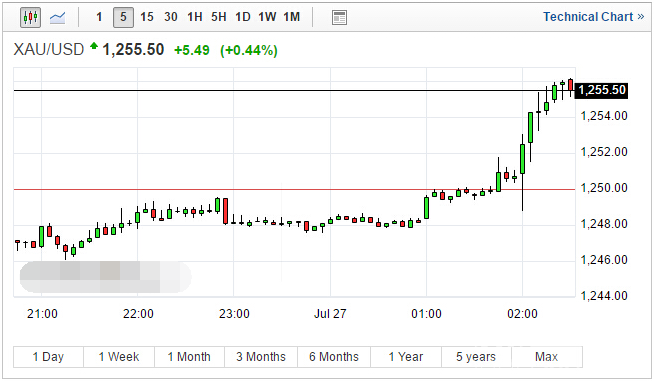Screen dimensions: 654x382
Task: Select the 1D interval
Action: click(243, 17)
